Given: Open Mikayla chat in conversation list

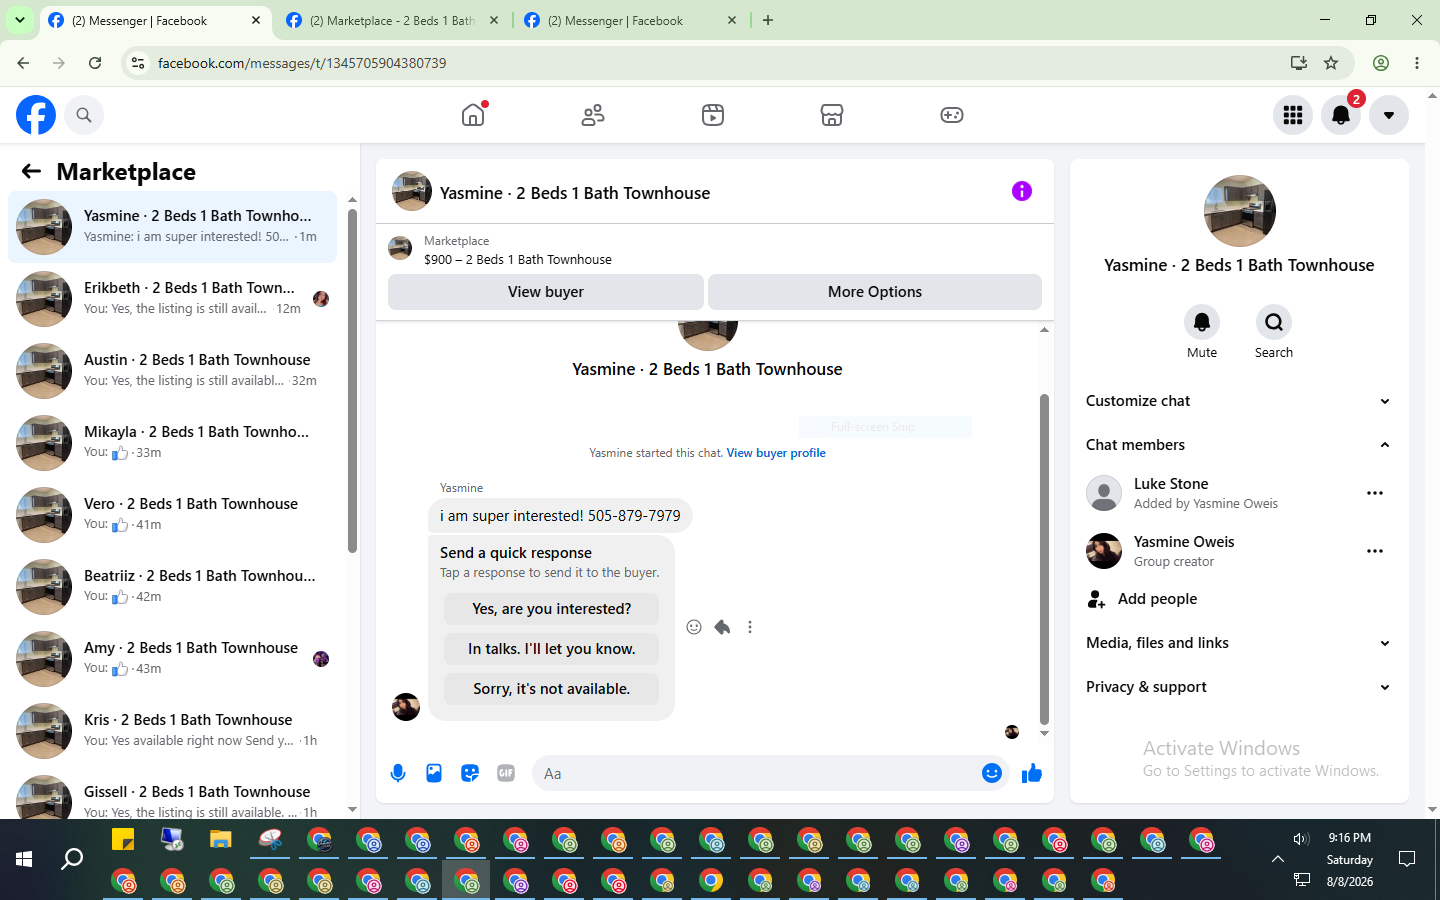Looking at the screenshot, I should tap(173, 443).
